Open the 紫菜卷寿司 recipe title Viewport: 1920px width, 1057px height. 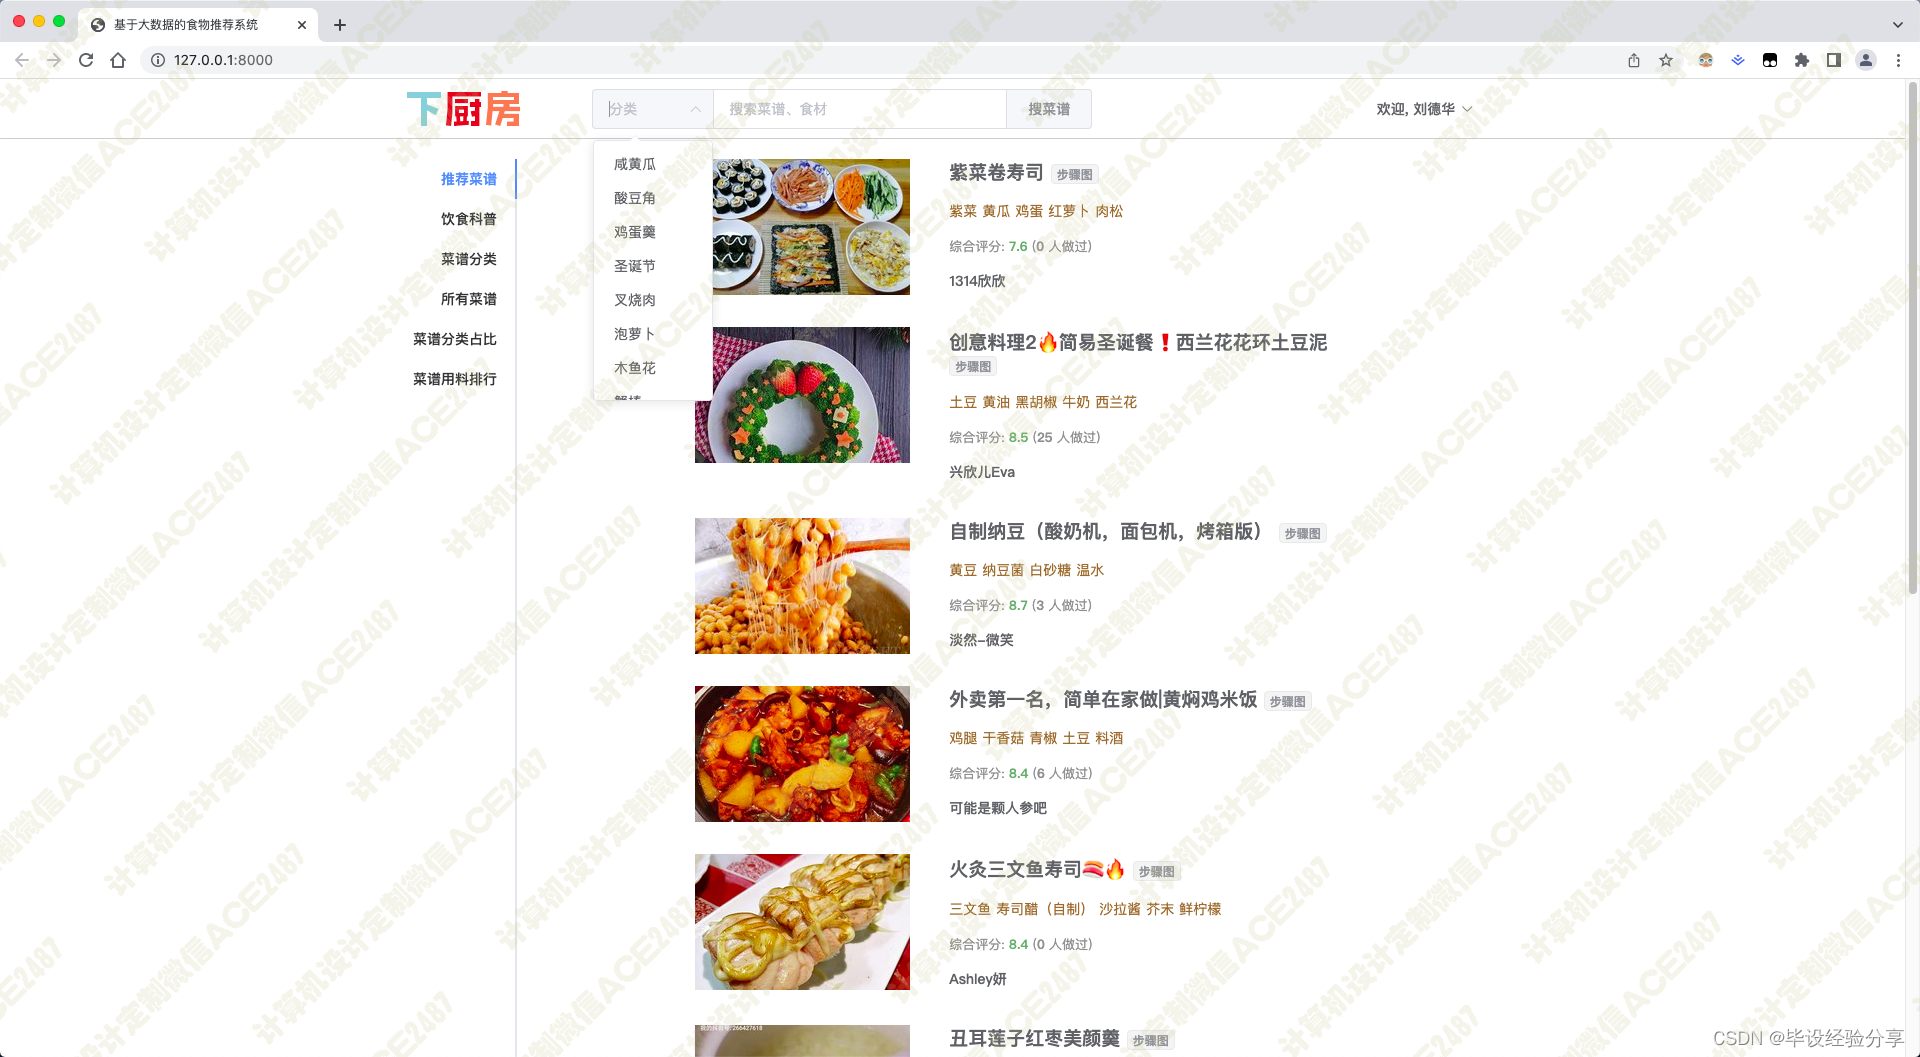pyautogui.click(x=996, y=173)
